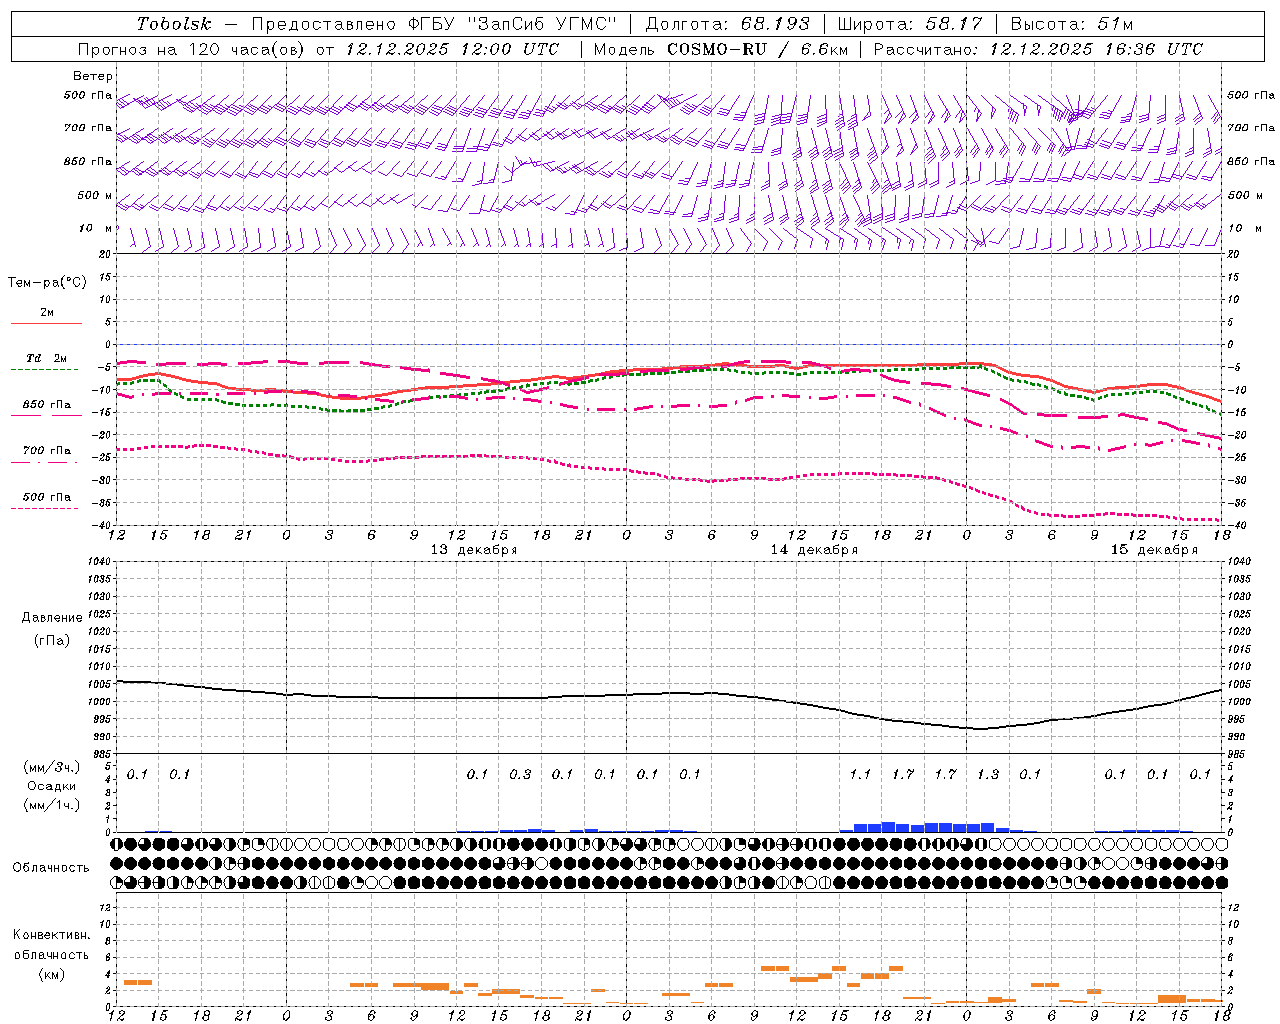Click the '0.3' precipitation amount value
The height and width of the screenshot is (1024, 1280).
coord(520,774)
